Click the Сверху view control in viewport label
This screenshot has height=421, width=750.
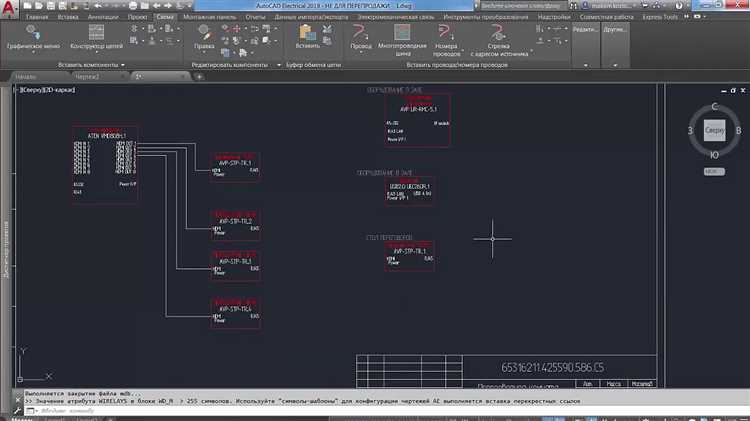click(x=32, y=90)
